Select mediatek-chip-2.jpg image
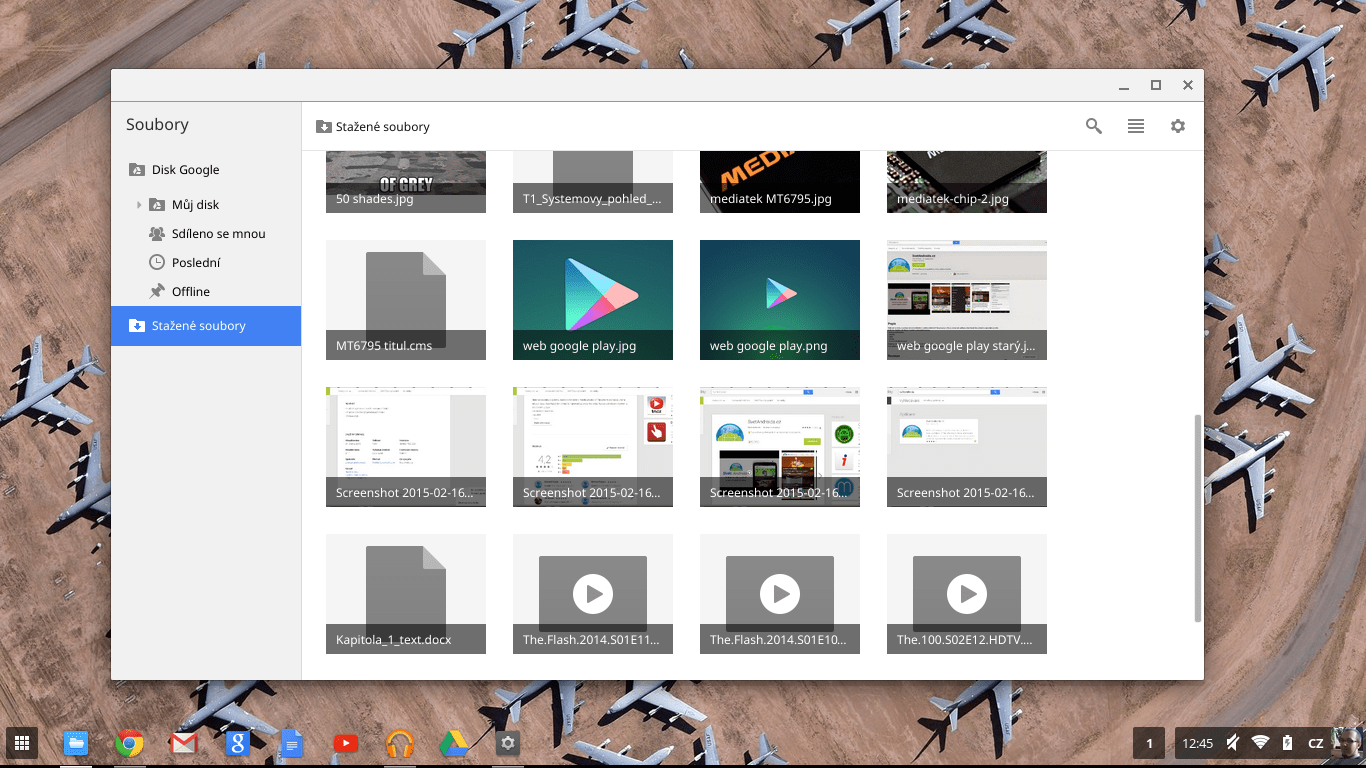 click(x=967, y=182)
